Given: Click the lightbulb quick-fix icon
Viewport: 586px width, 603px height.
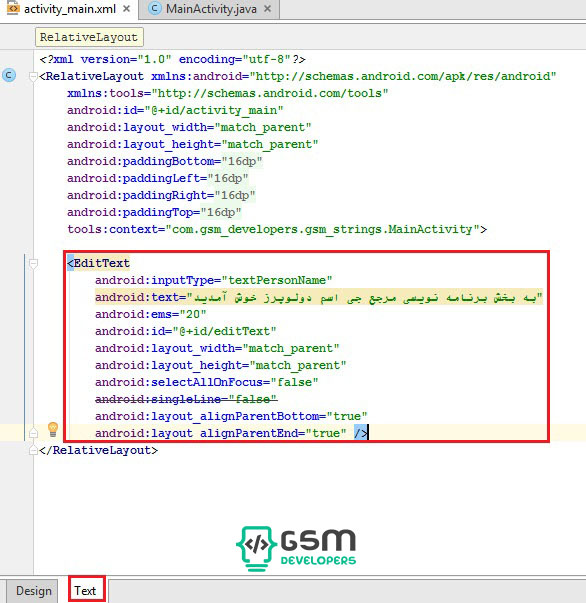Looking at the screenshot, I should [53, 429].
